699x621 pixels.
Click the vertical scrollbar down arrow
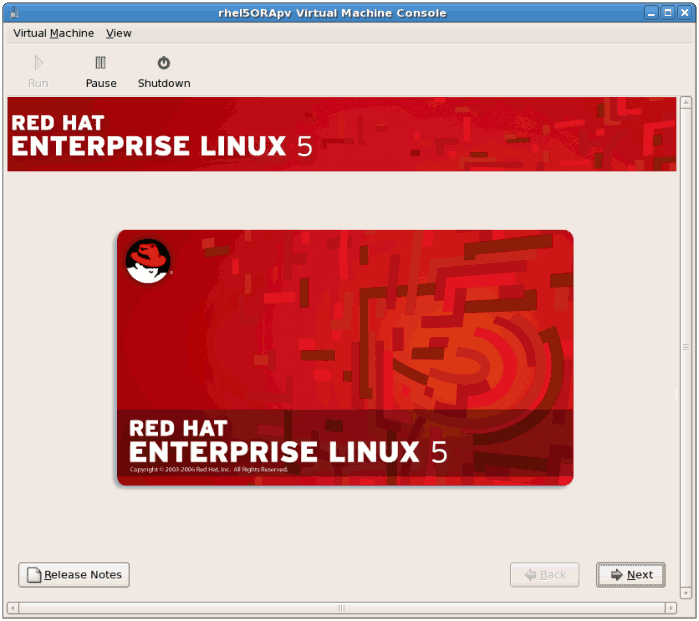click(x=686, y=592)
